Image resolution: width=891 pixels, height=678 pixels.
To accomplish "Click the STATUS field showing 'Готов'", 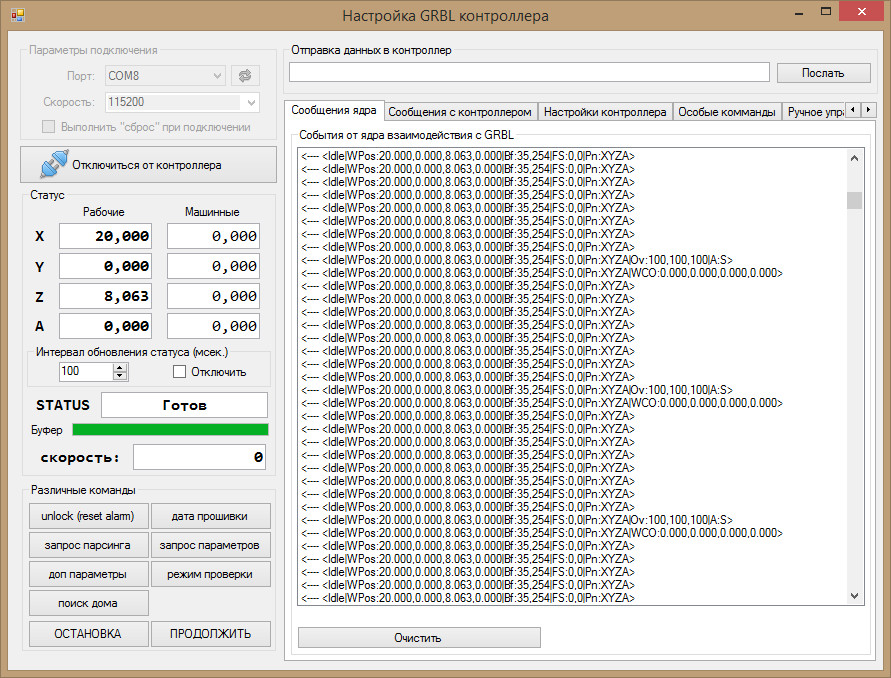I will [184, 405].
